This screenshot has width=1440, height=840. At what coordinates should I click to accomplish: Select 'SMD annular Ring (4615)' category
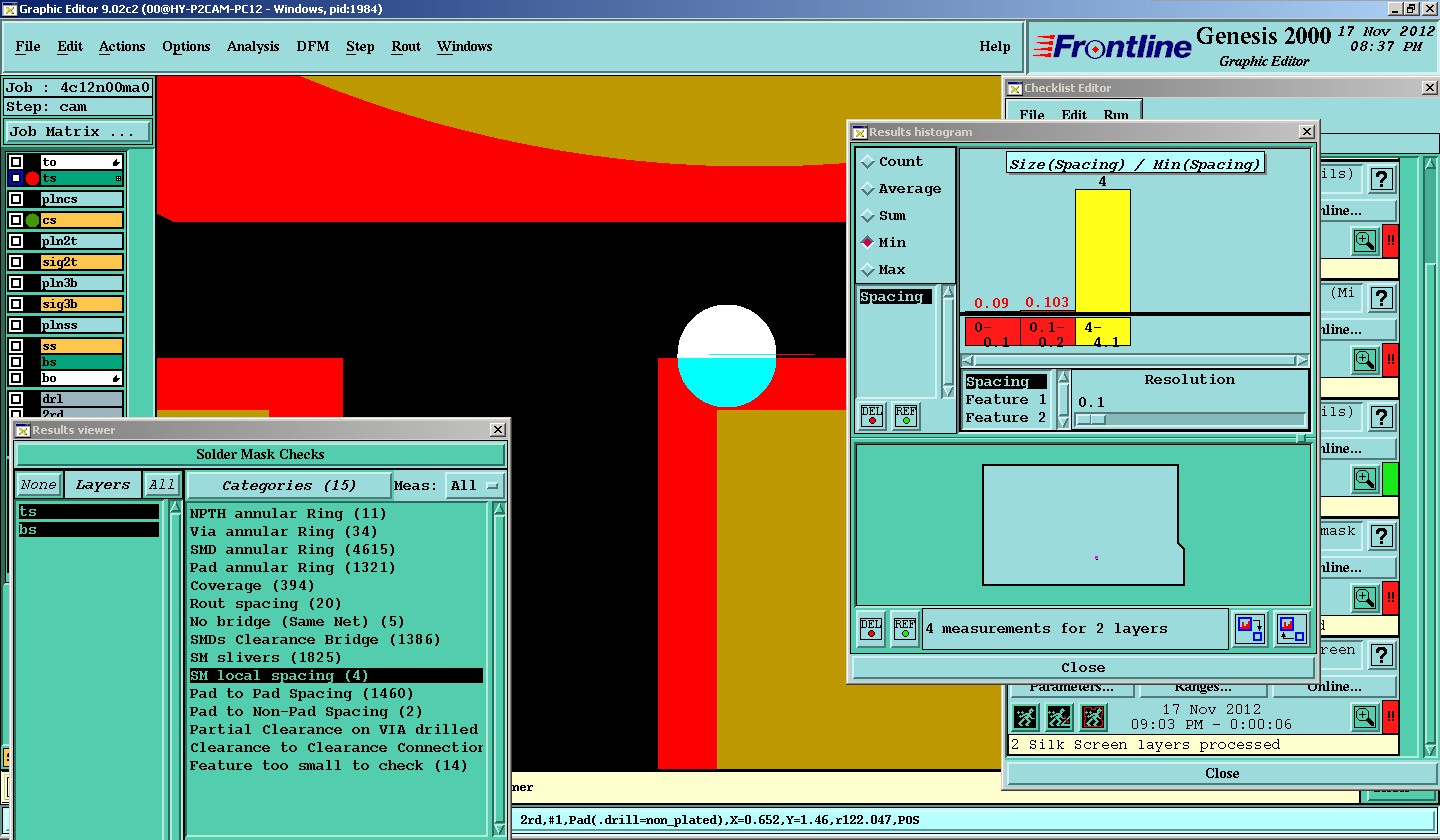[293, 550]
